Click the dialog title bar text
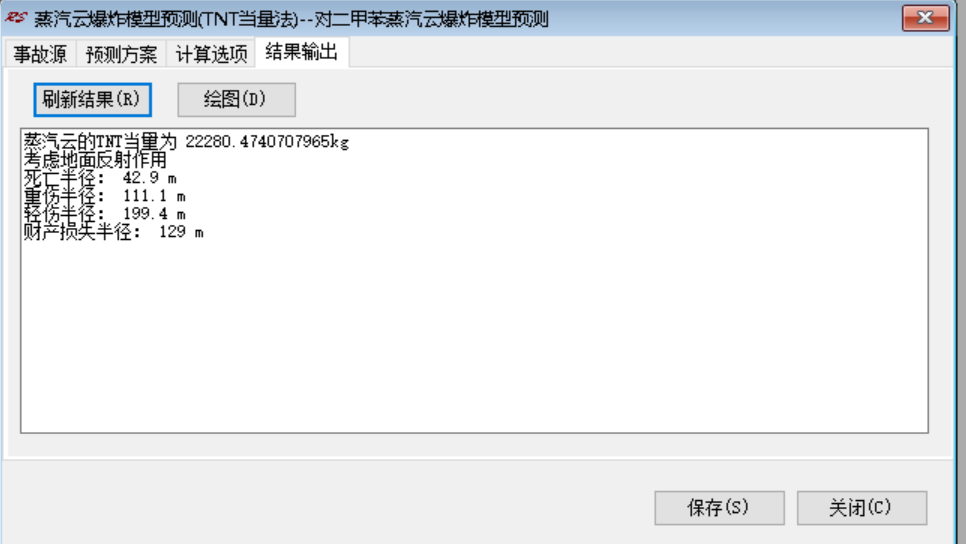Screen dimensions: 966x544 tap(291, 18)
